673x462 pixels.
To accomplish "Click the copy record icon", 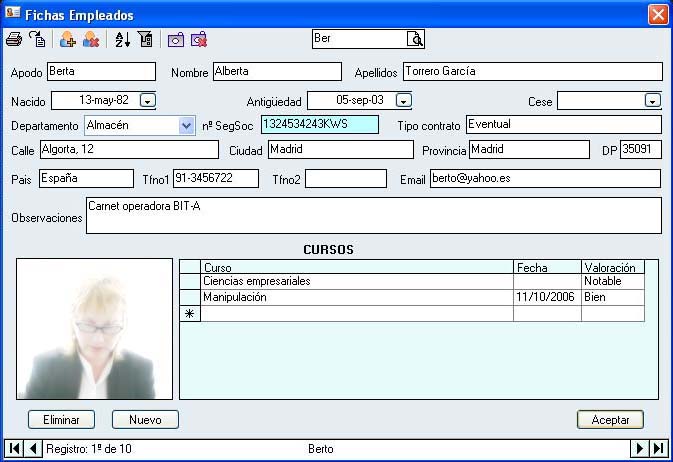I will click(37, 40).
